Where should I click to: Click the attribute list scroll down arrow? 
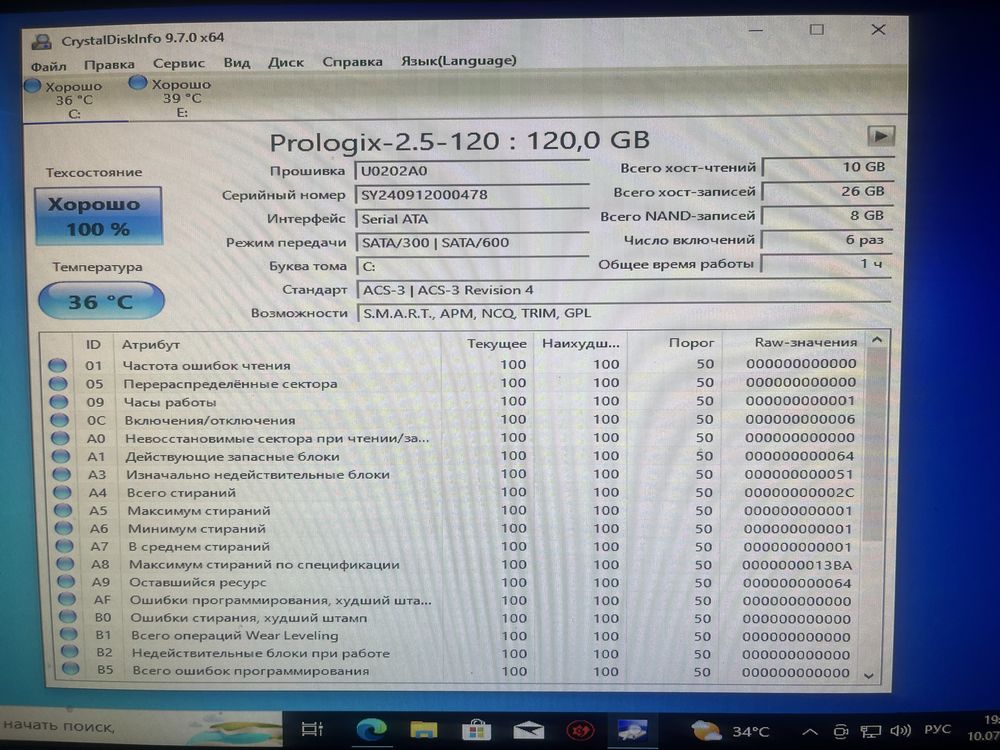[x=869, y=675]
